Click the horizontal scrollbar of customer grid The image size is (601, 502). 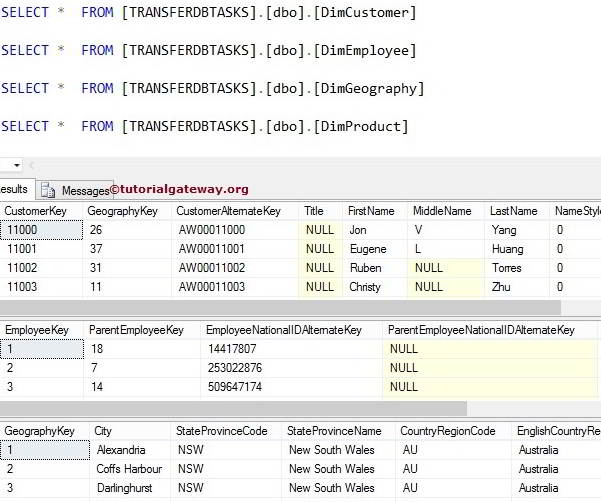[x=280, y=308]
